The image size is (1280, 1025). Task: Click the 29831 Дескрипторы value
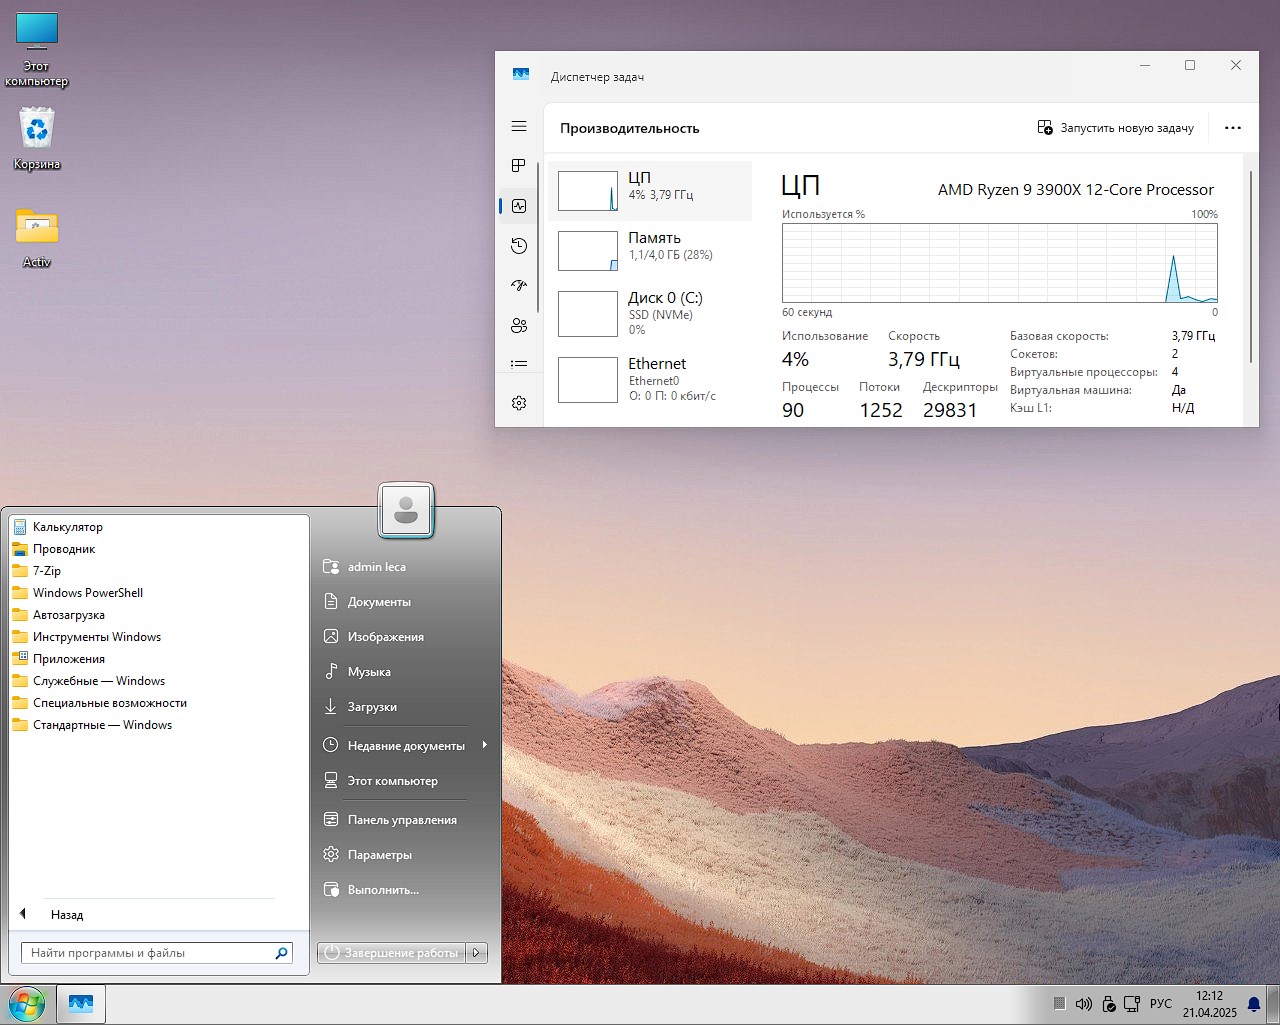(950, 410)
